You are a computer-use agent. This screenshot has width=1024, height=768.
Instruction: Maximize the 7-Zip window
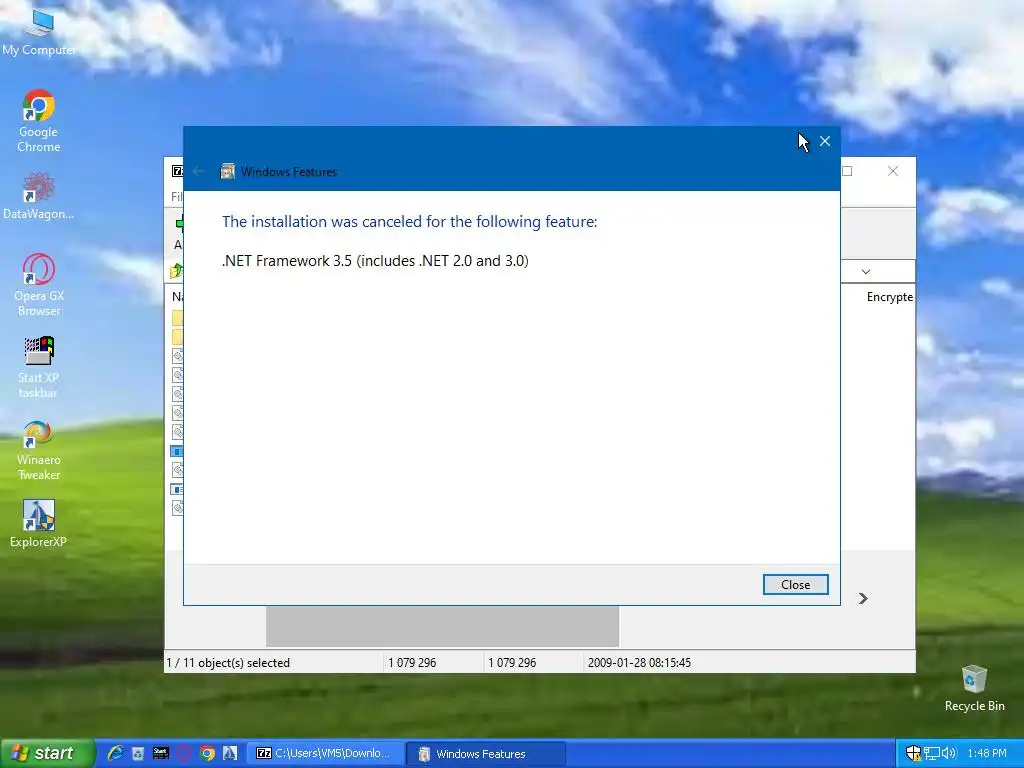tap(848, 171)
